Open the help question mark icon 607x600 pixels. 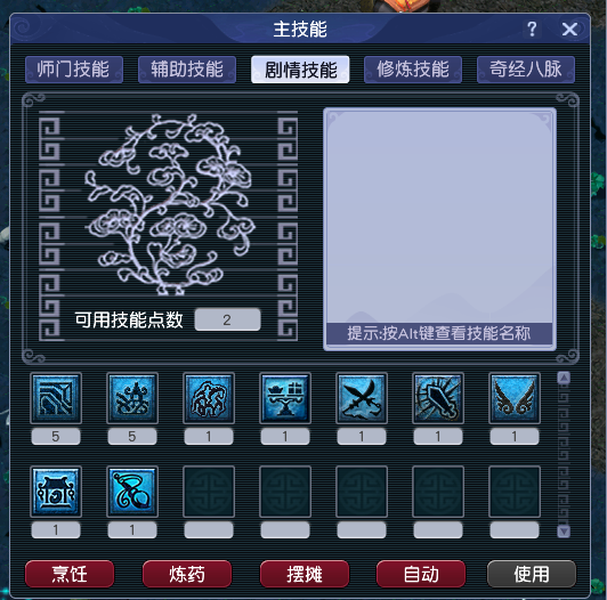tap(532, 29)
